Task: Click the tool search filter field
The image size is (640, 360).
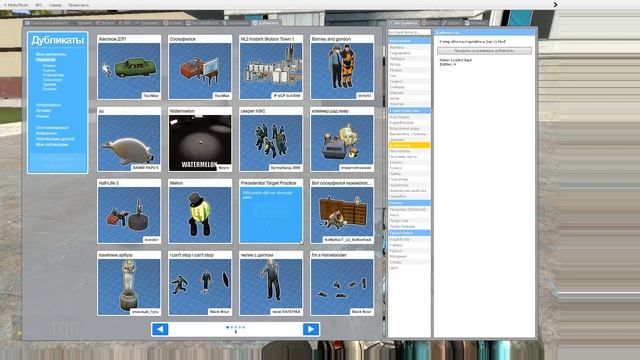Action: (409, 32)
